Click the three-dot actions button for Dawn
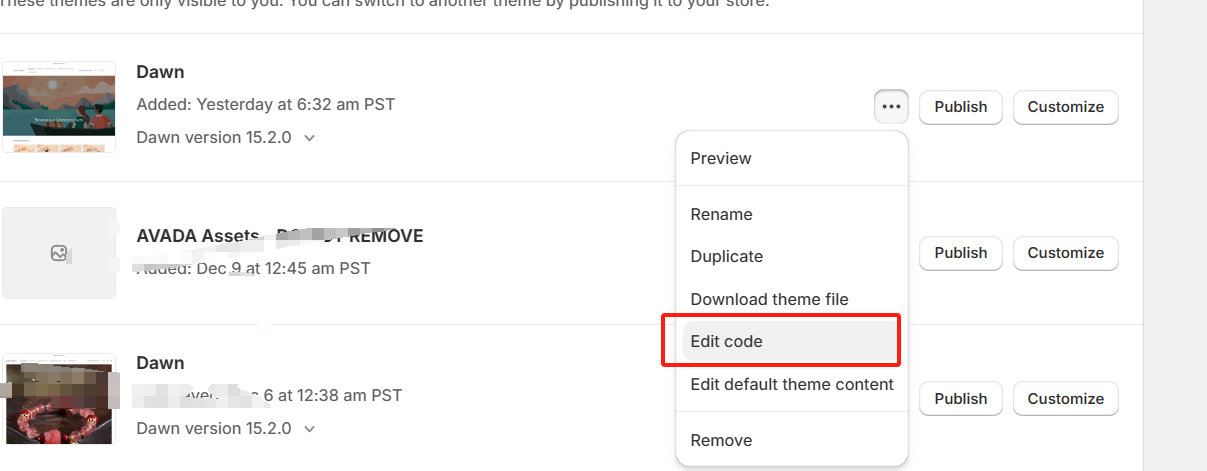Image resolution: width=1207 pixels, height=471 pixels. (891, 107)
